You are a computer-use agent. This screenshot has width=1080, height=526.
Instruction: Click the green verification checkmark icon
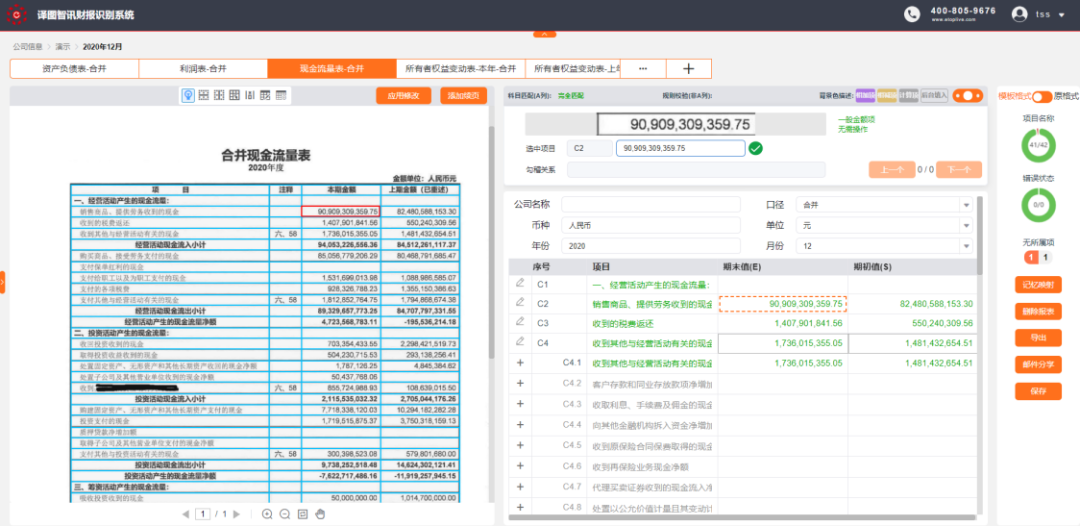756,148
